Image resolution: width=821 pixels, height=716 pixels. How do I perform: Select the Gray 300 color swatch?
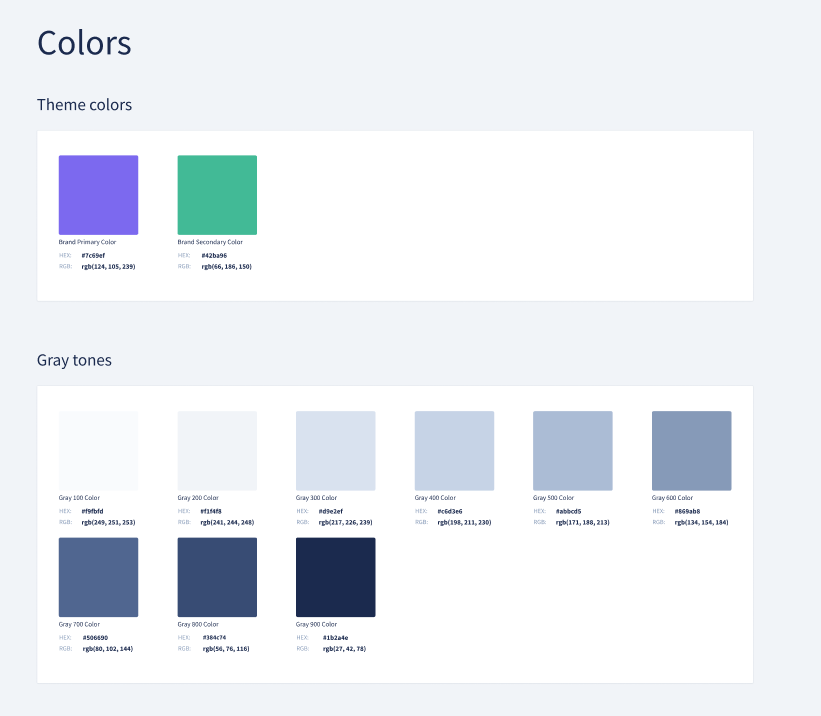tap(335, 451)
